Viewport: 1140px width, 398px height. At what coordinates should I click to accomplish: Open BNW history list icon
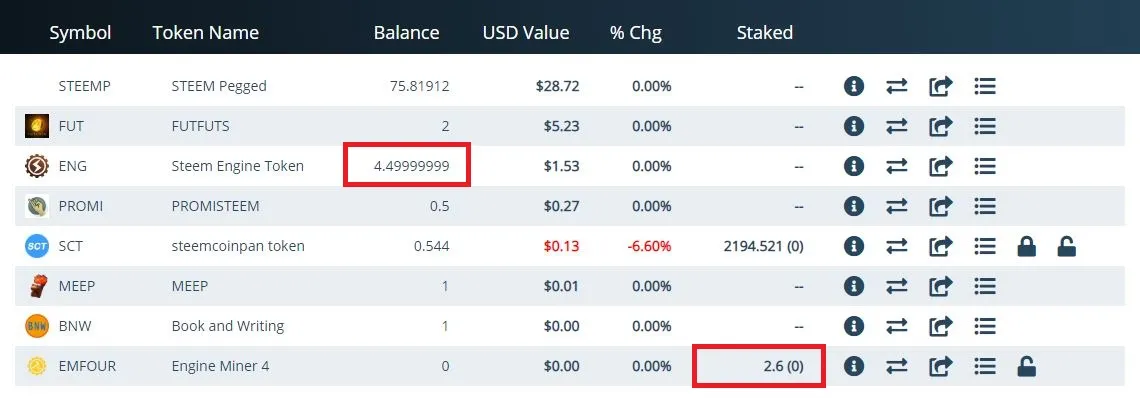pos(984,326)
